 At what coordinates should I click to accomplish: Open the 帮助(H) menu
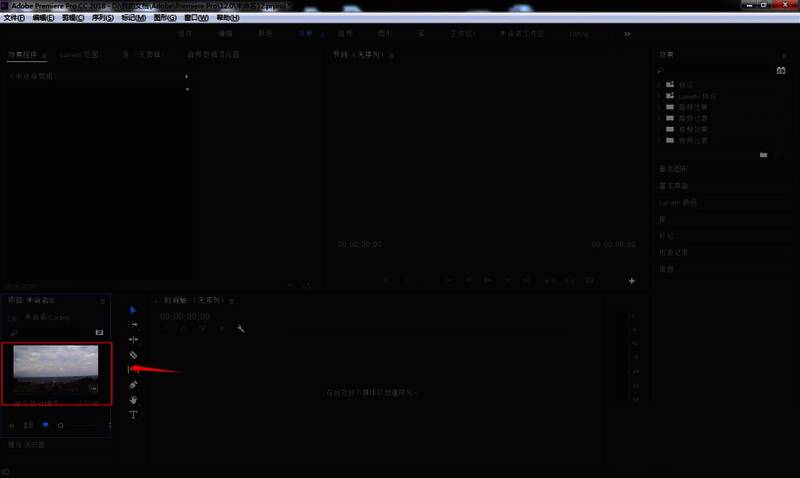click(x=228, y=18)
